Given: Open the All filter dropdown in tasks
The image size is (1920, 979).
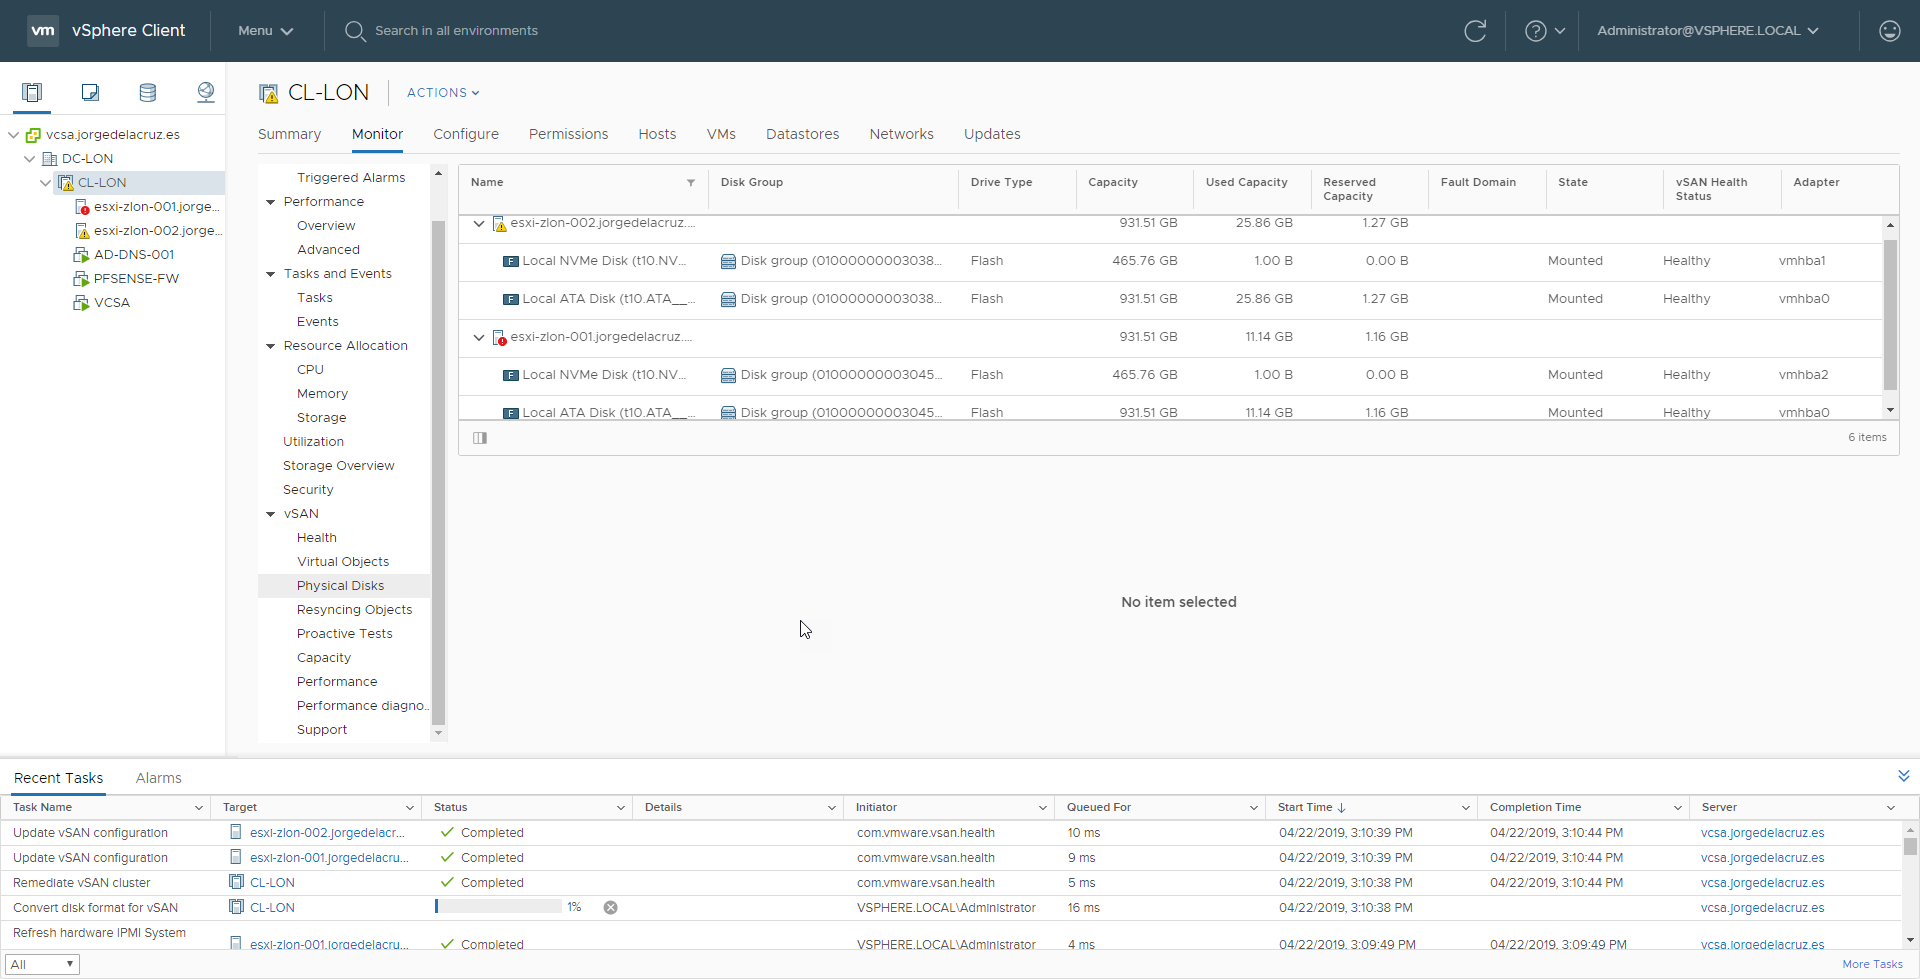Looking at the screenshot, I should click(42, 964).
